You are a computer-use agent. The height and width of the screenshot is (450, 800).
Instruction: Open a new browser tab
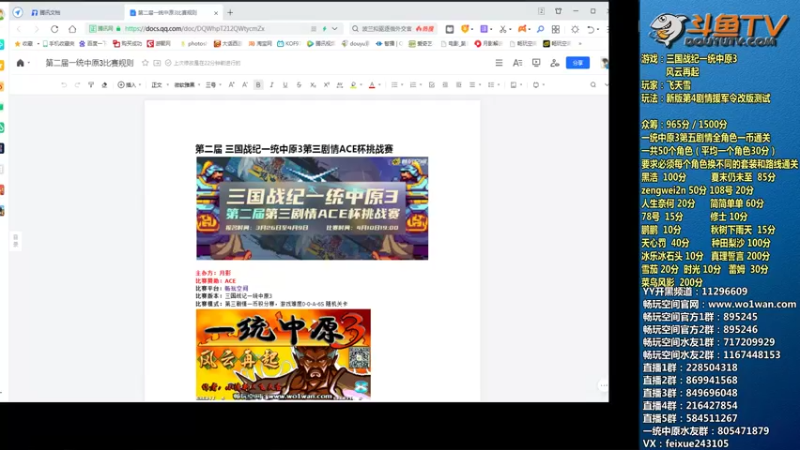tap(230, 12)
